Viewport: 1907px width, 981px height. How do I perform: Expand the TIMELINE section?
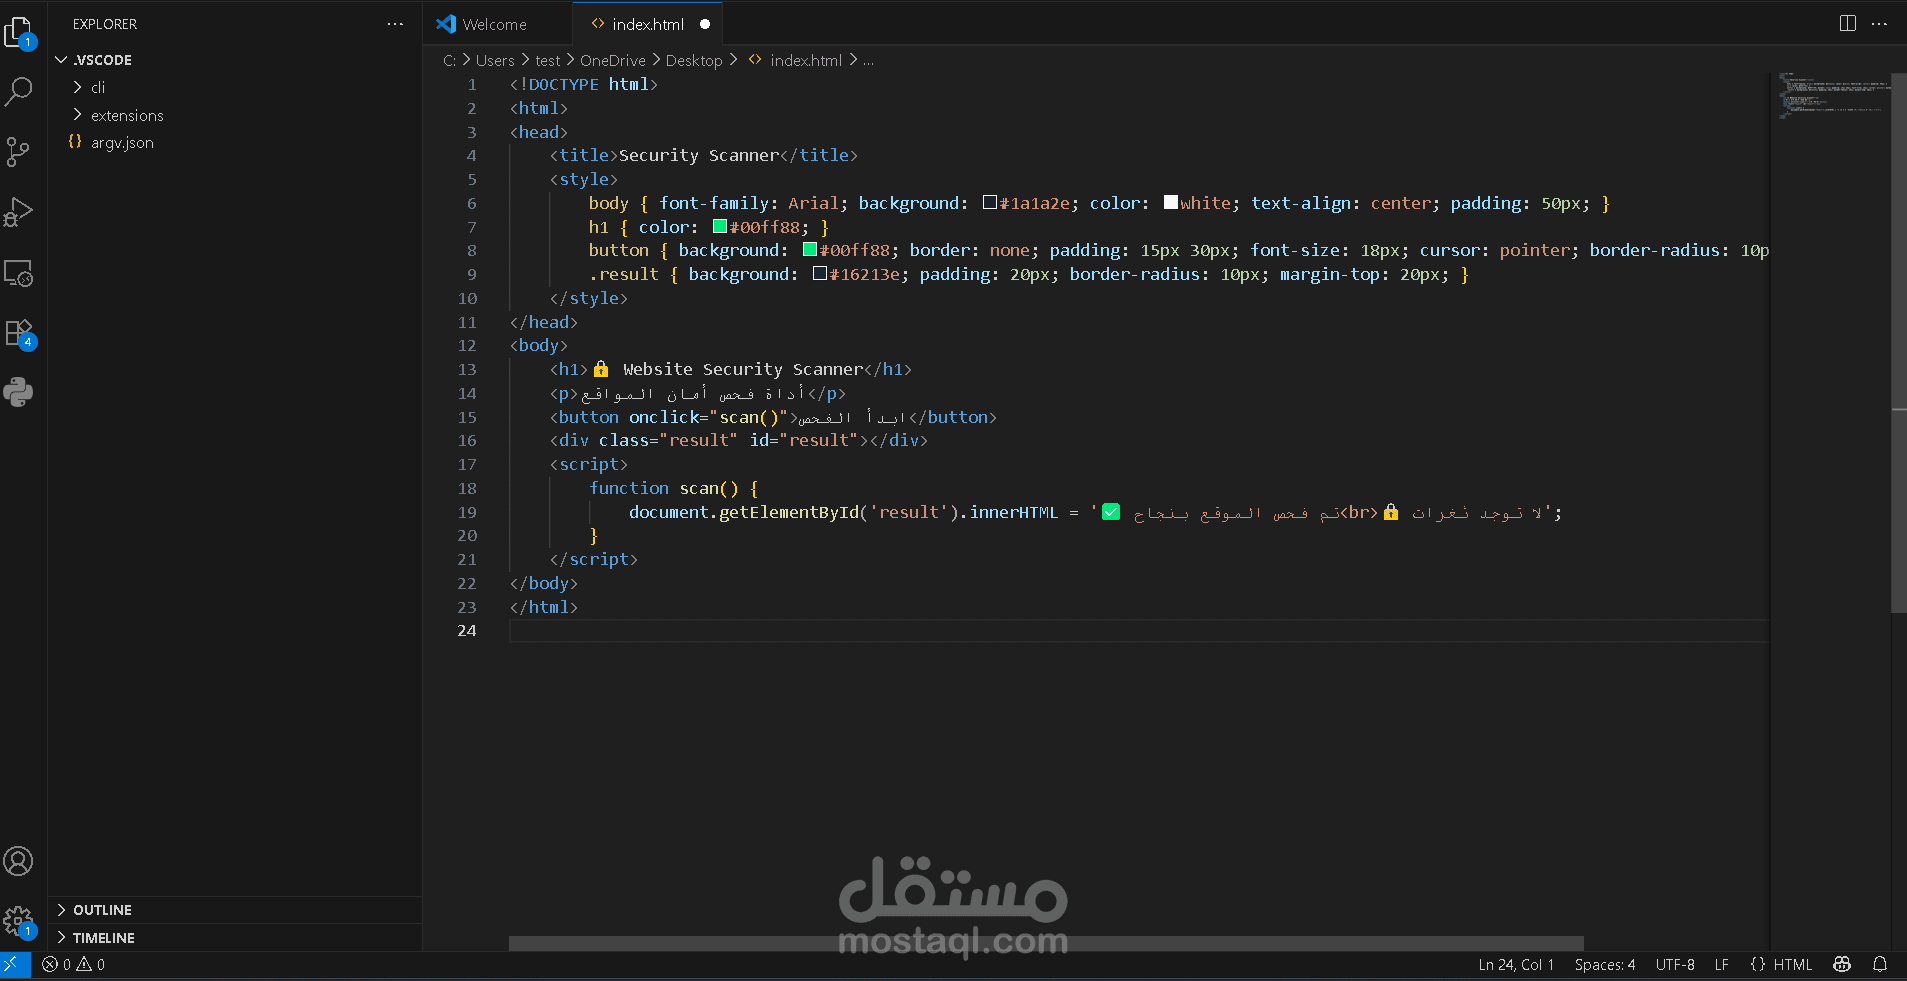(x=104, y=938)
